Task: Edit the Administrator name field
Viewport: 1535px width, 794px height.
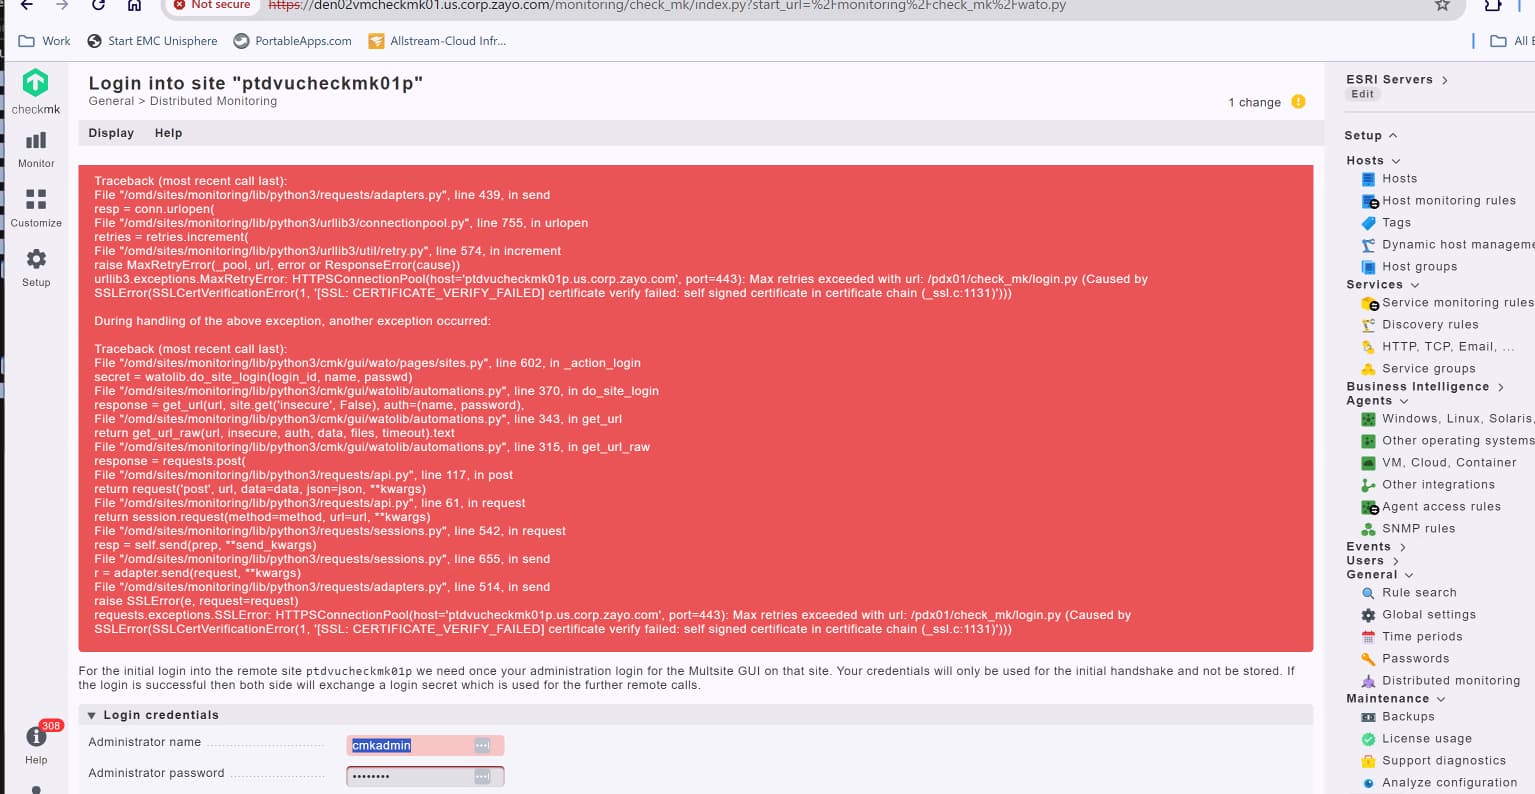Action: pos(415,745)
